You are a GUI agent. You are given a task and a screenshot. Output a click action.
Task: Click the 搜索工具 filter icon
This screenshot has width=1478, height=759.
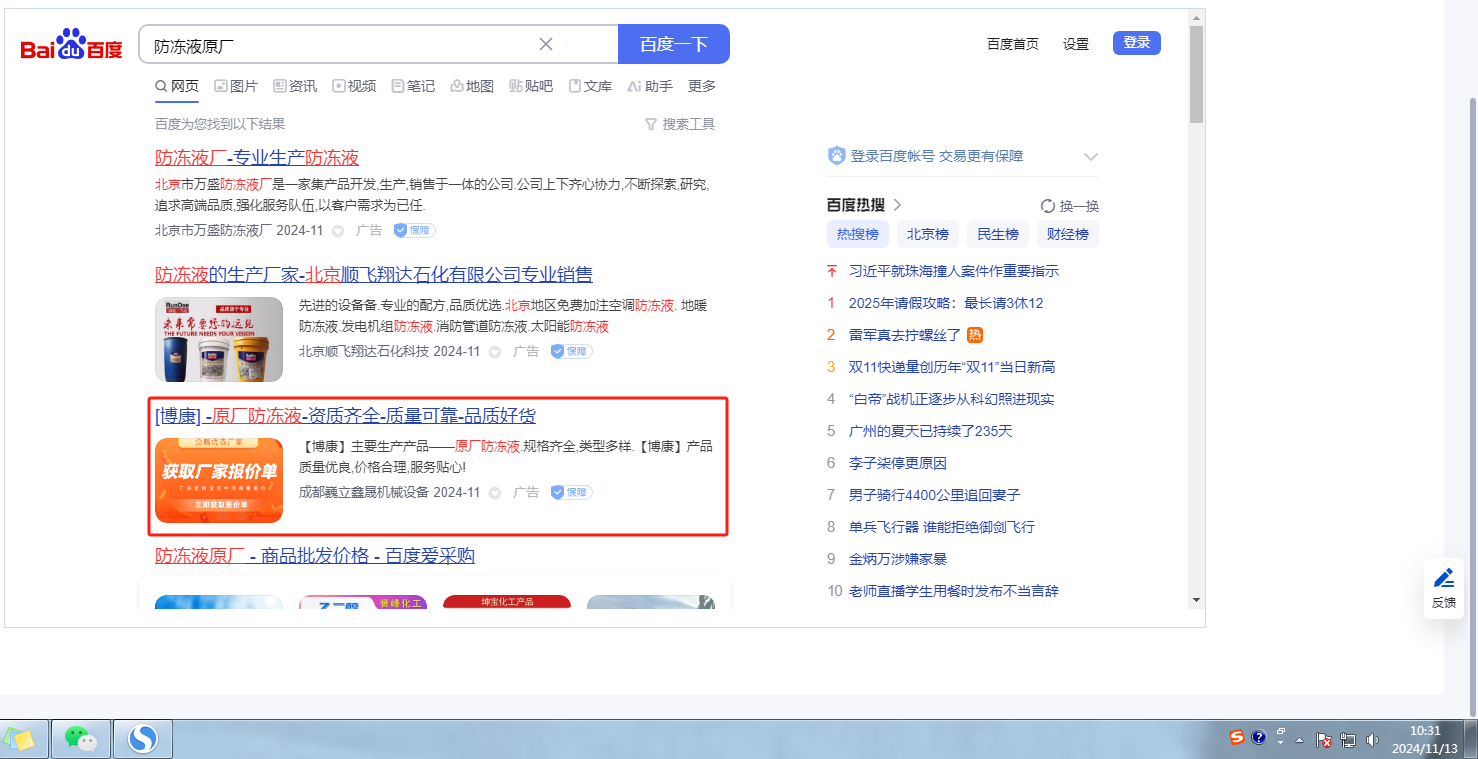(x=651, y=124)
